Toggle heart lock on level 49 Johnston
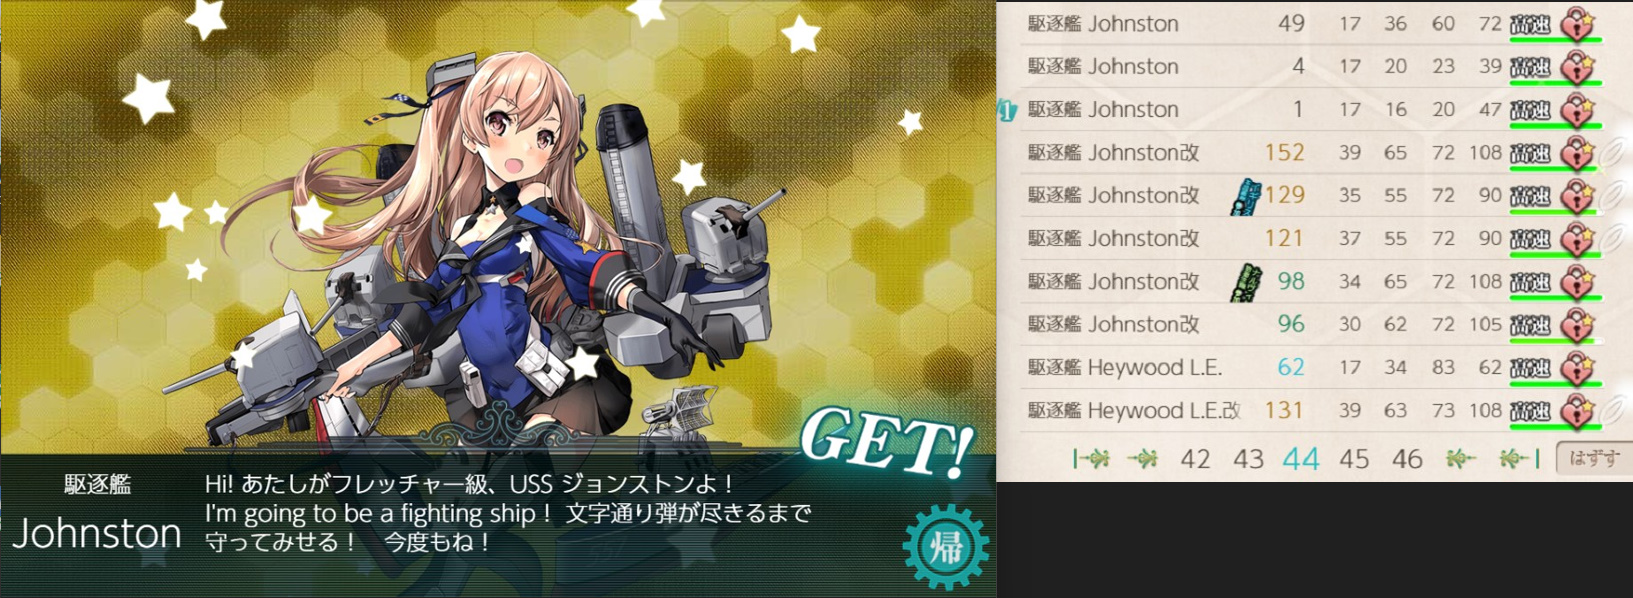This screenshot has width=1633, height=598. 1578,23
